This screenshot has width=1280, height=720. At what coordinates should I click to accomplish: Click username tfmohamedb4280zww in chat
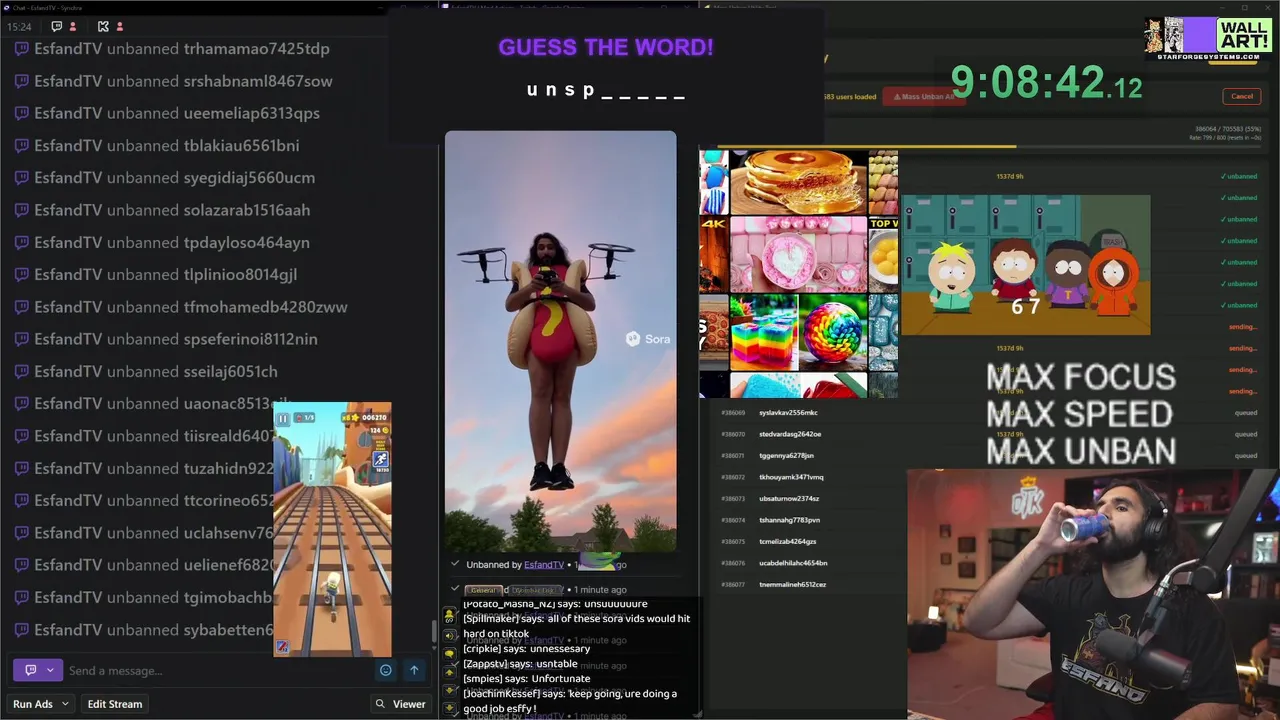point(265,307)
